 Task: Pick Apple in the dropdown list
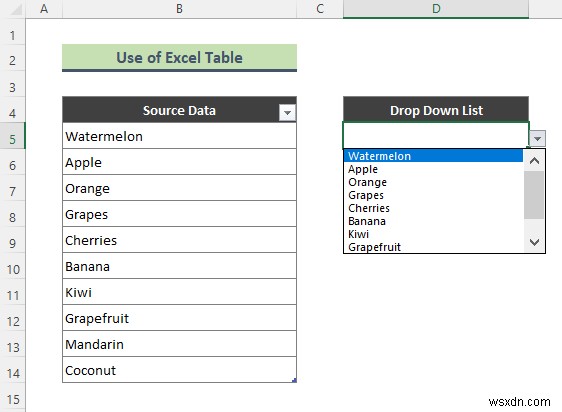pyautogui.click(x=433, y=169)
